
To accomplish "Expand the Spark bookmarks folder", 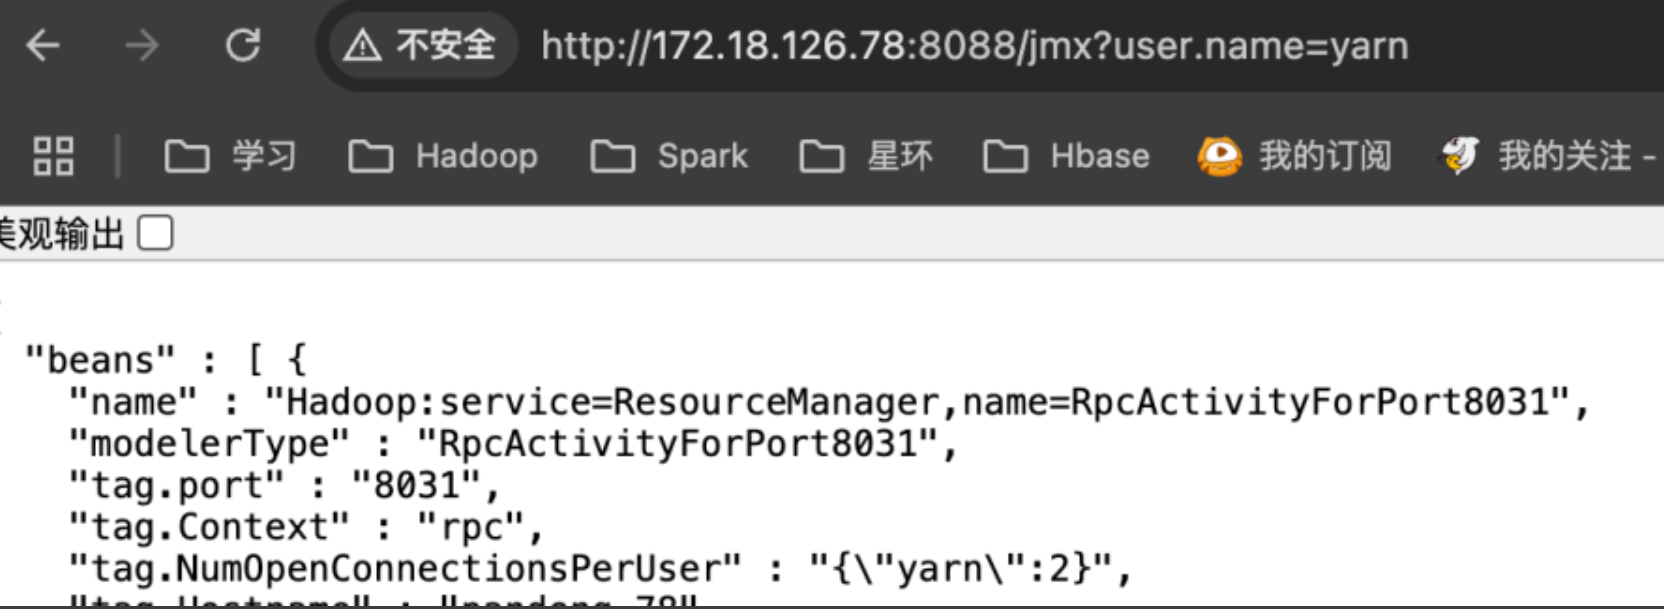I will click(x=669, y=156).
